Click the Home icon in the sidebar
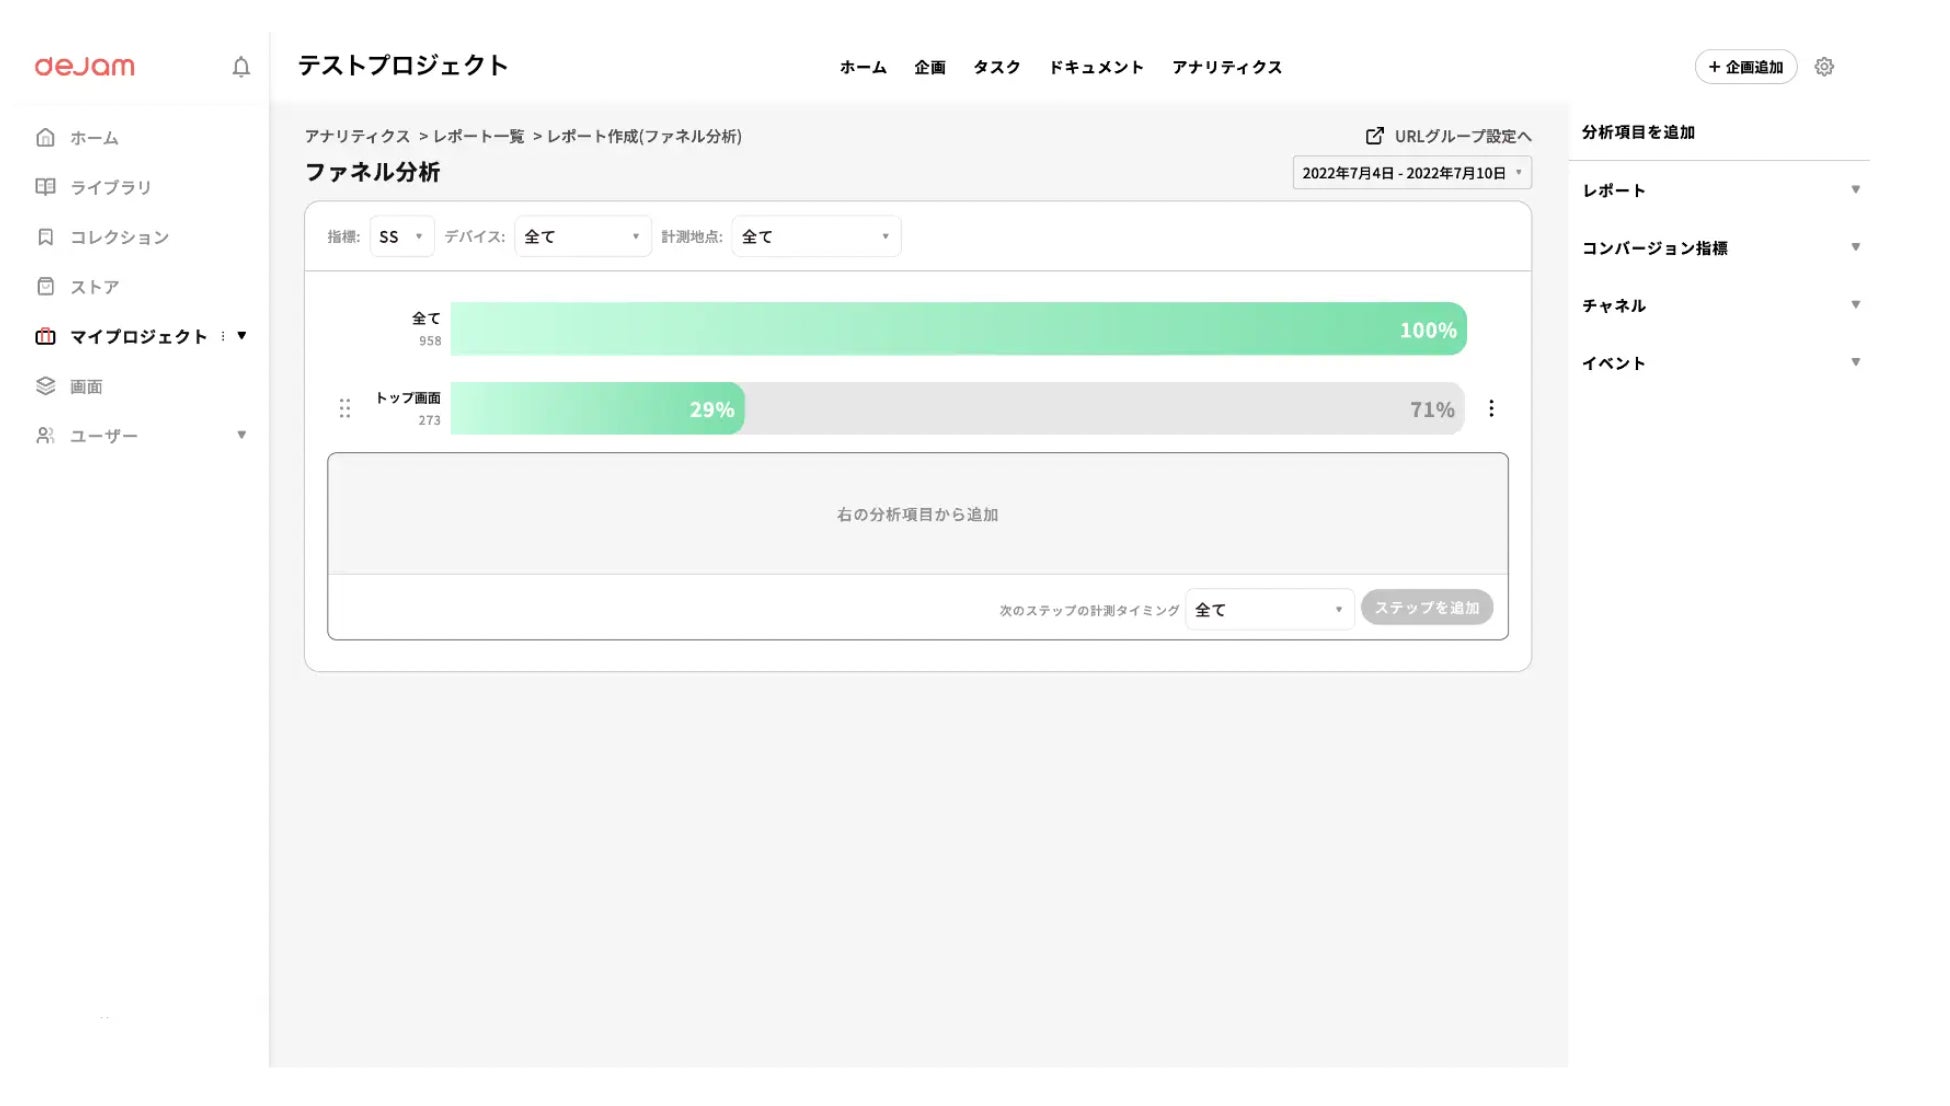Viewport: 1950px width, 1106px height. [x=45, y=138]
